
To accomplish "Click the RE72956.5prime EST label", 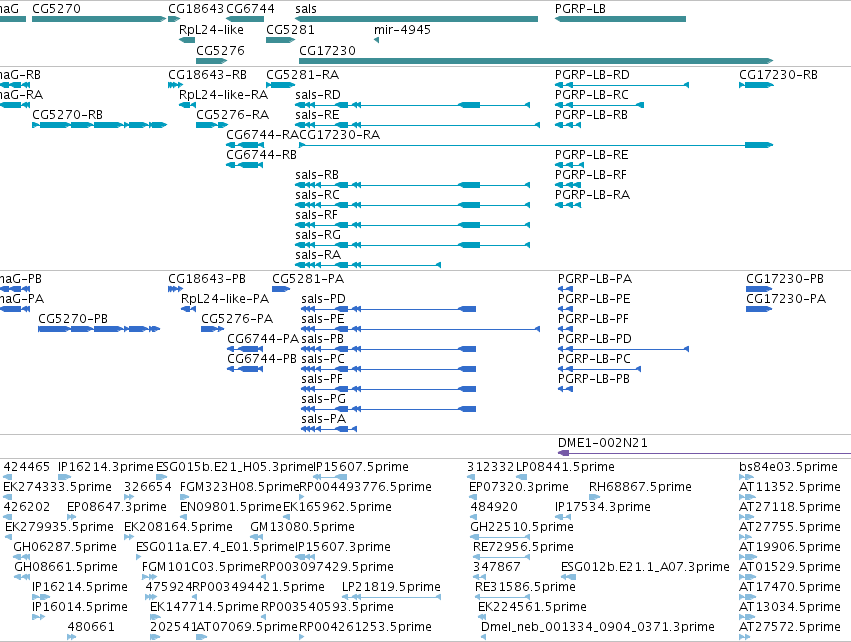I will coord(523,546).
